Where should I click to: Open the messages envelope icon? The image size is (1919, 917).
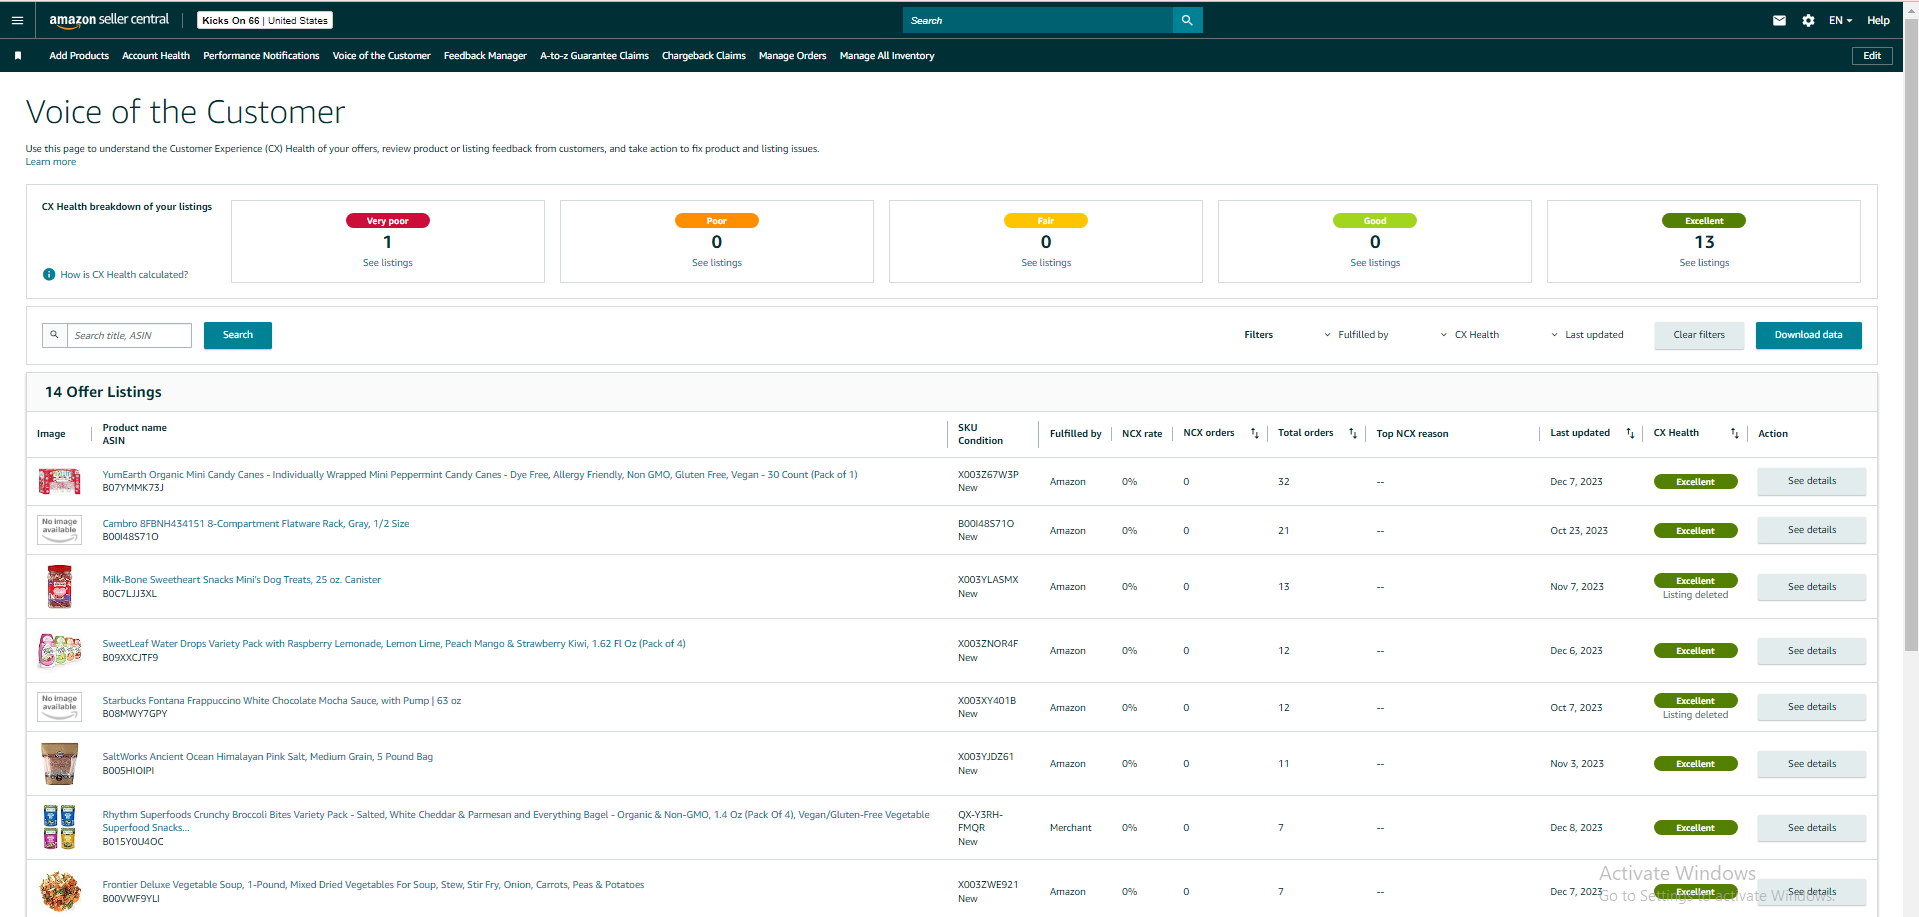(x=1779, y=20)
